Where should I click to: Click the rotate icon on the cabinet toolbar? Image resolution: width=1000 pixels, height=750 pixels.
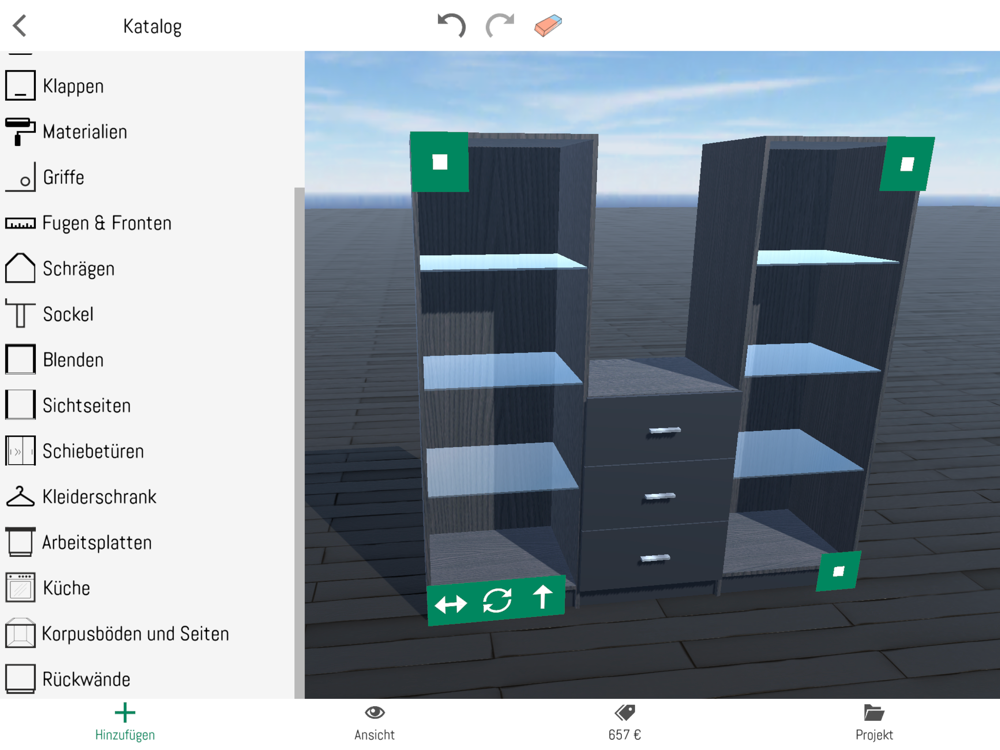point(497,600)
